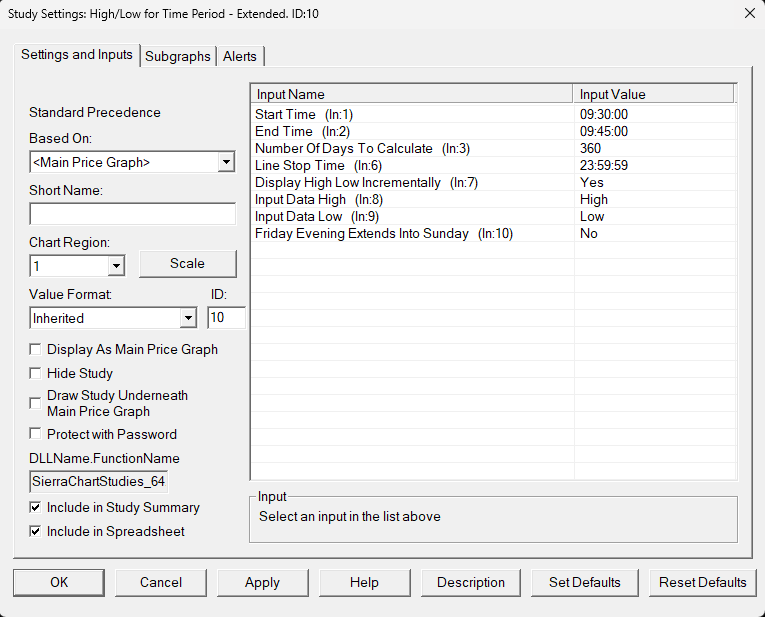
Task: Toggle the Hide Study checkbox
Action: [35, 374]
